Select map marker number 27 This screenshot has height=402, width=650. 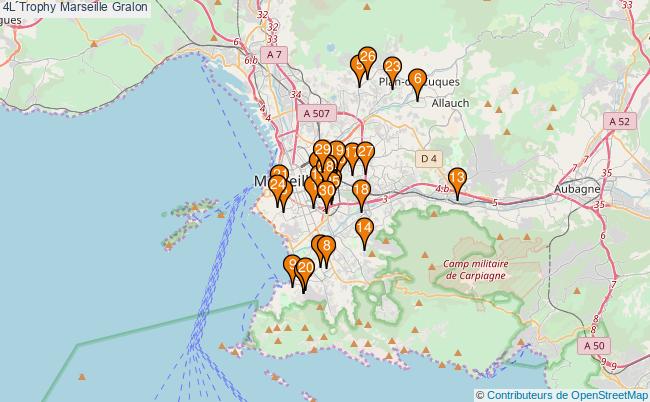(365, 153)
